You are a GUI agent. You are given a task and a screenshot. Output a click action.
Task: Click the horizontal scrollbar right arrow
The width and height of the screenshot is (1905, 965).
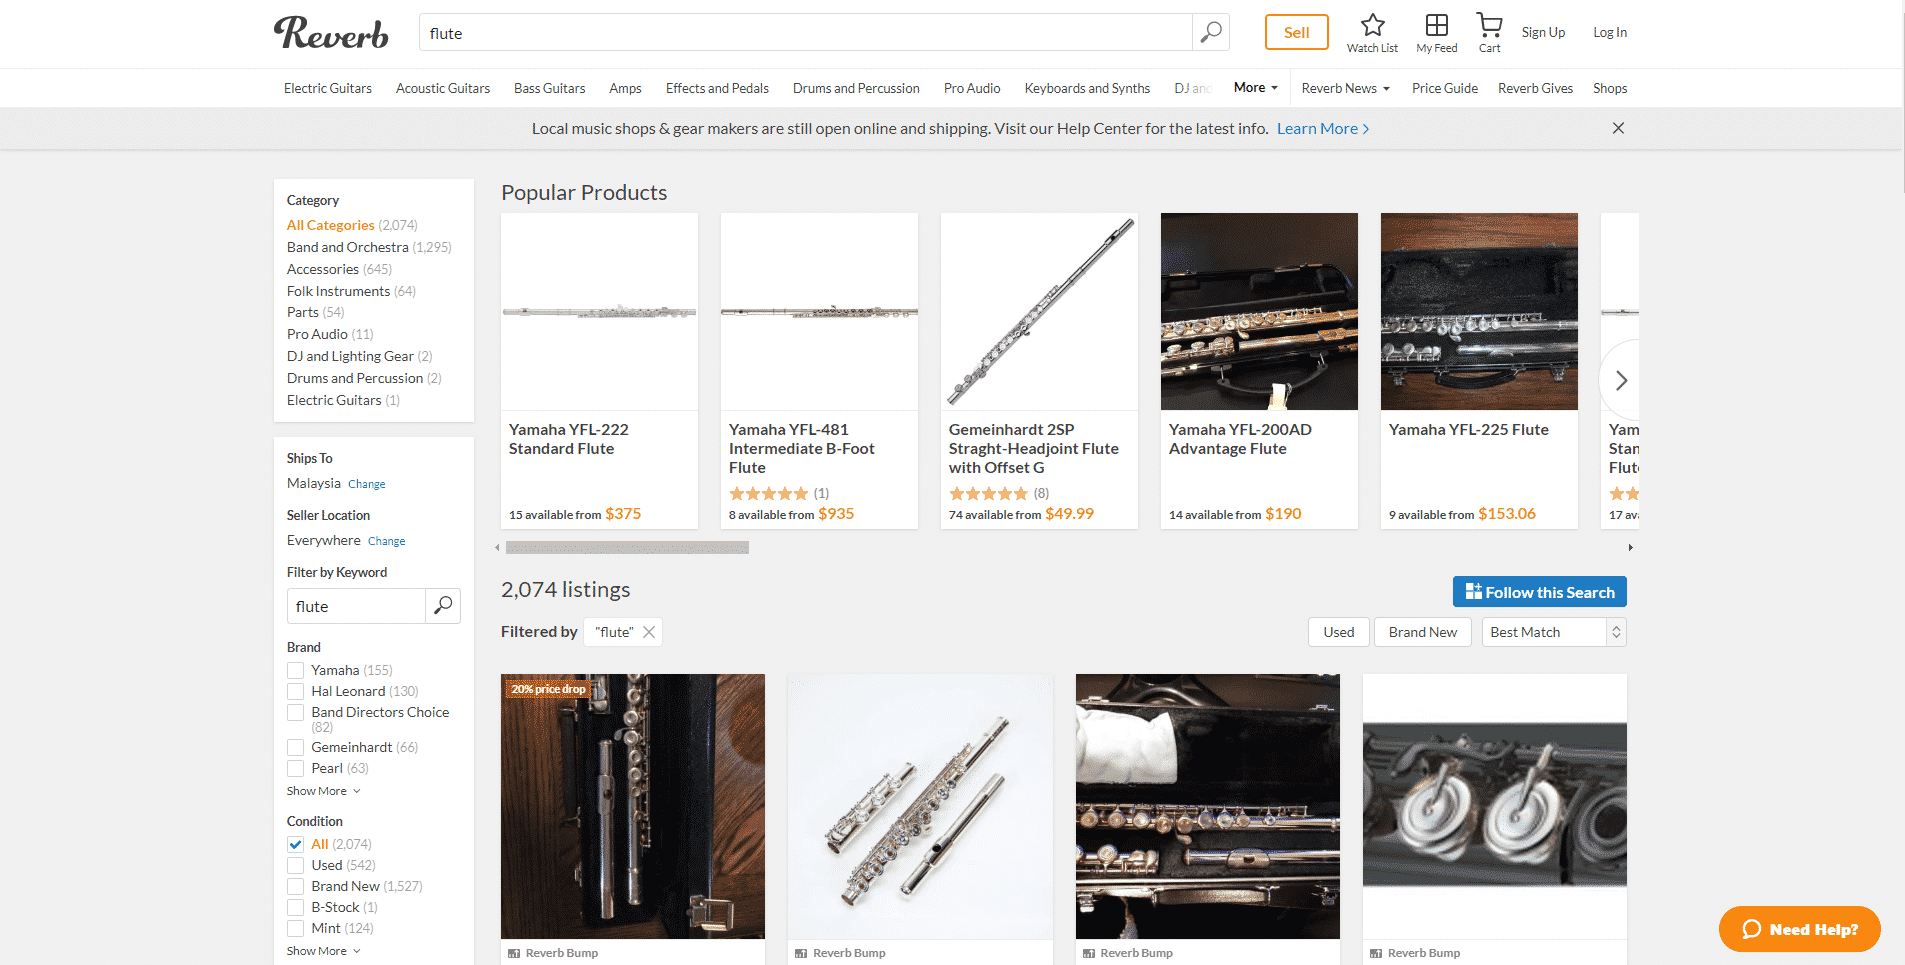point(1631,547)
